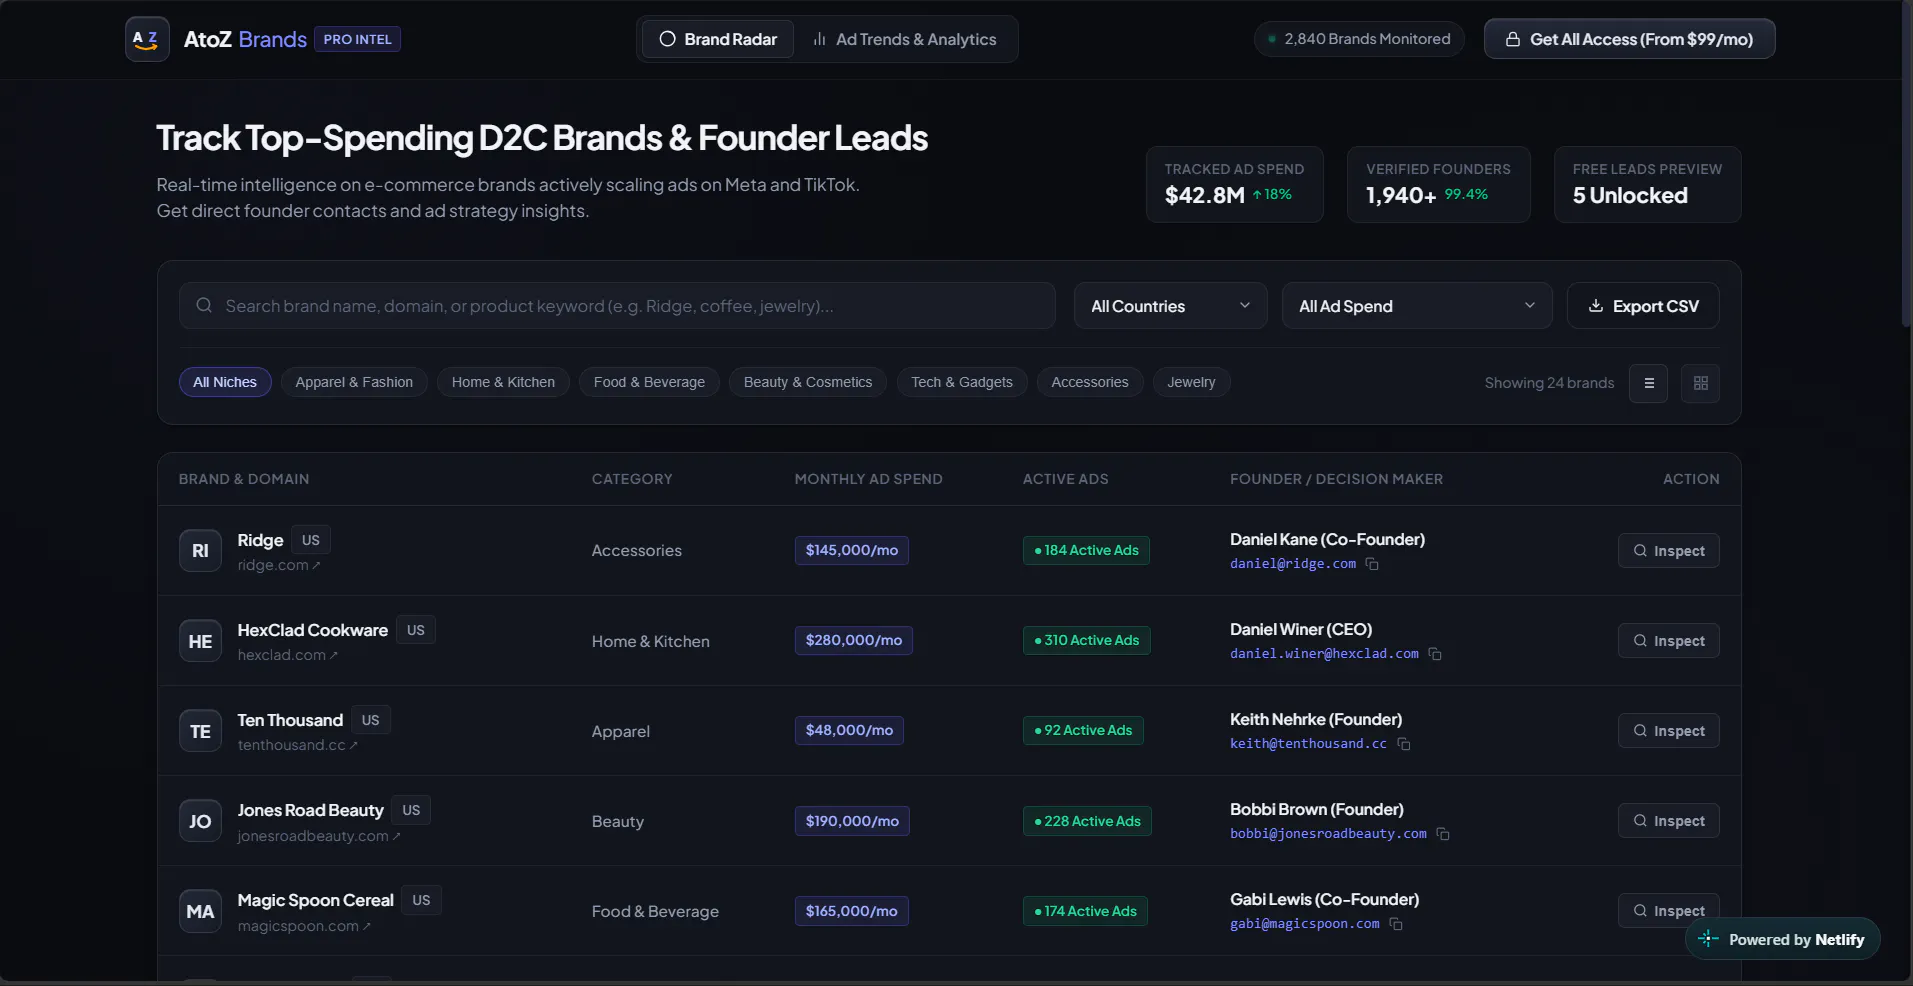Inspect the HexClad Cookware brand

tap(1669, 641)
